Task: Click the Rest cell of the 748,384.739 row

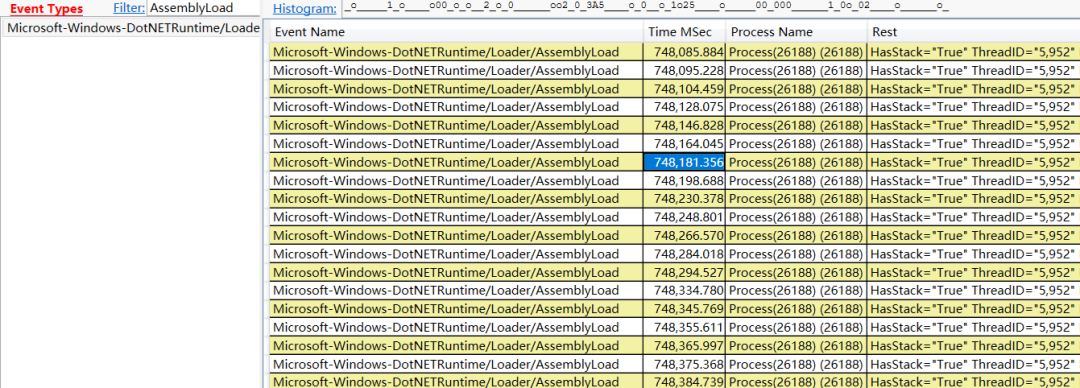Action: coord(973,381)
